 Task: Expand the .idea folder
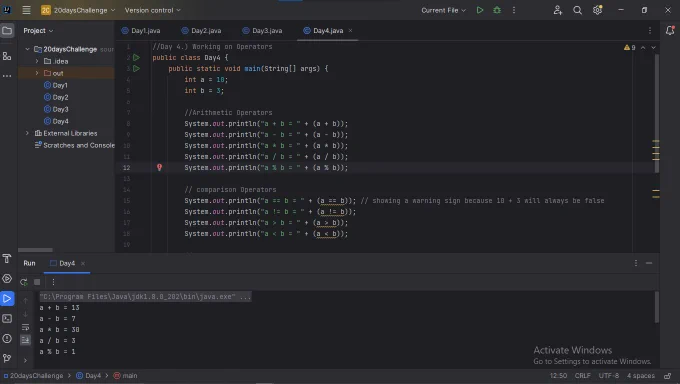(x=37, y=61)
